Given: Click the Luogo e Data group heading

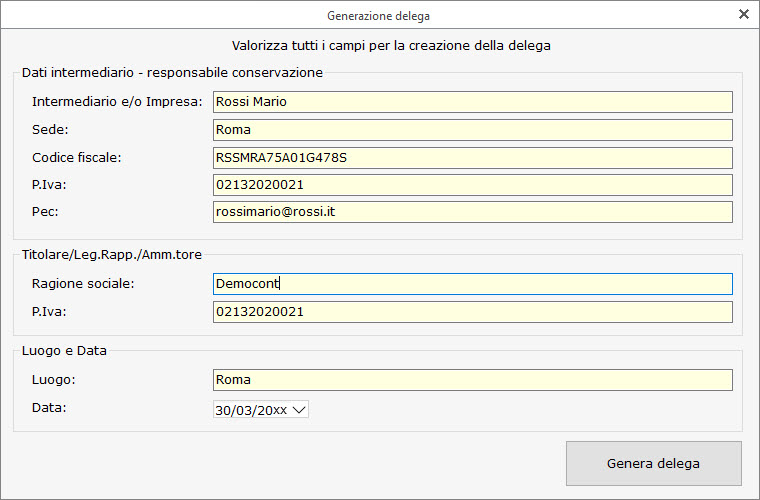Looking at the screenshot, I should 64,350.
